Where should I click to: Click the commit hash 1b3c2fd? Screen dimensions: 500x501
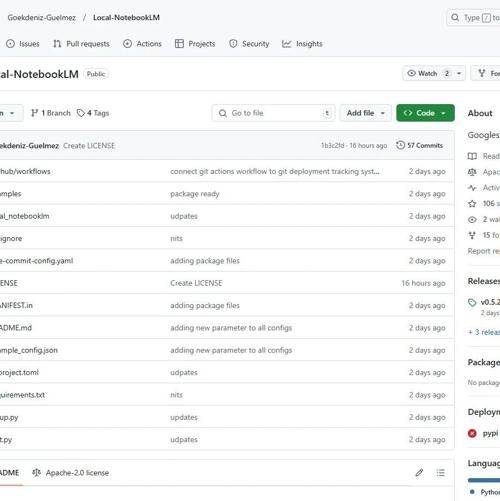tap(333, 146)
